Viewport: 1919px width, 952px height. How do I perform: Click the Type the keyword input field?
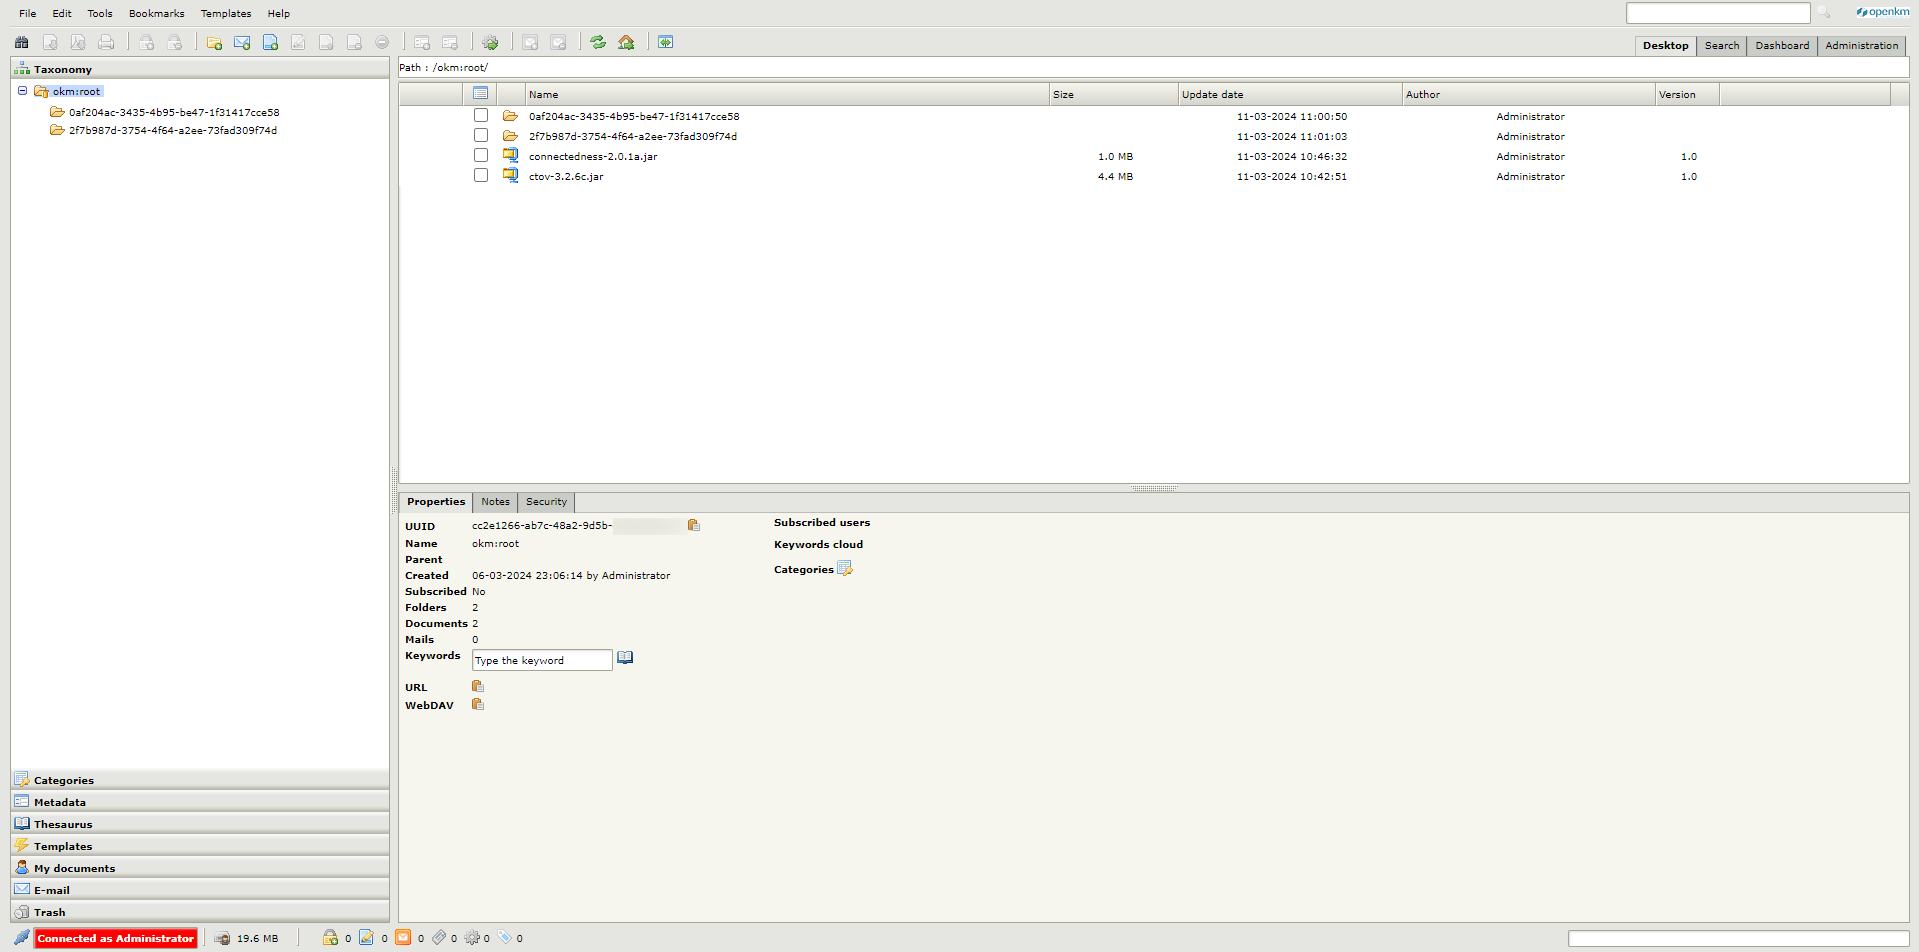(541, 660)
